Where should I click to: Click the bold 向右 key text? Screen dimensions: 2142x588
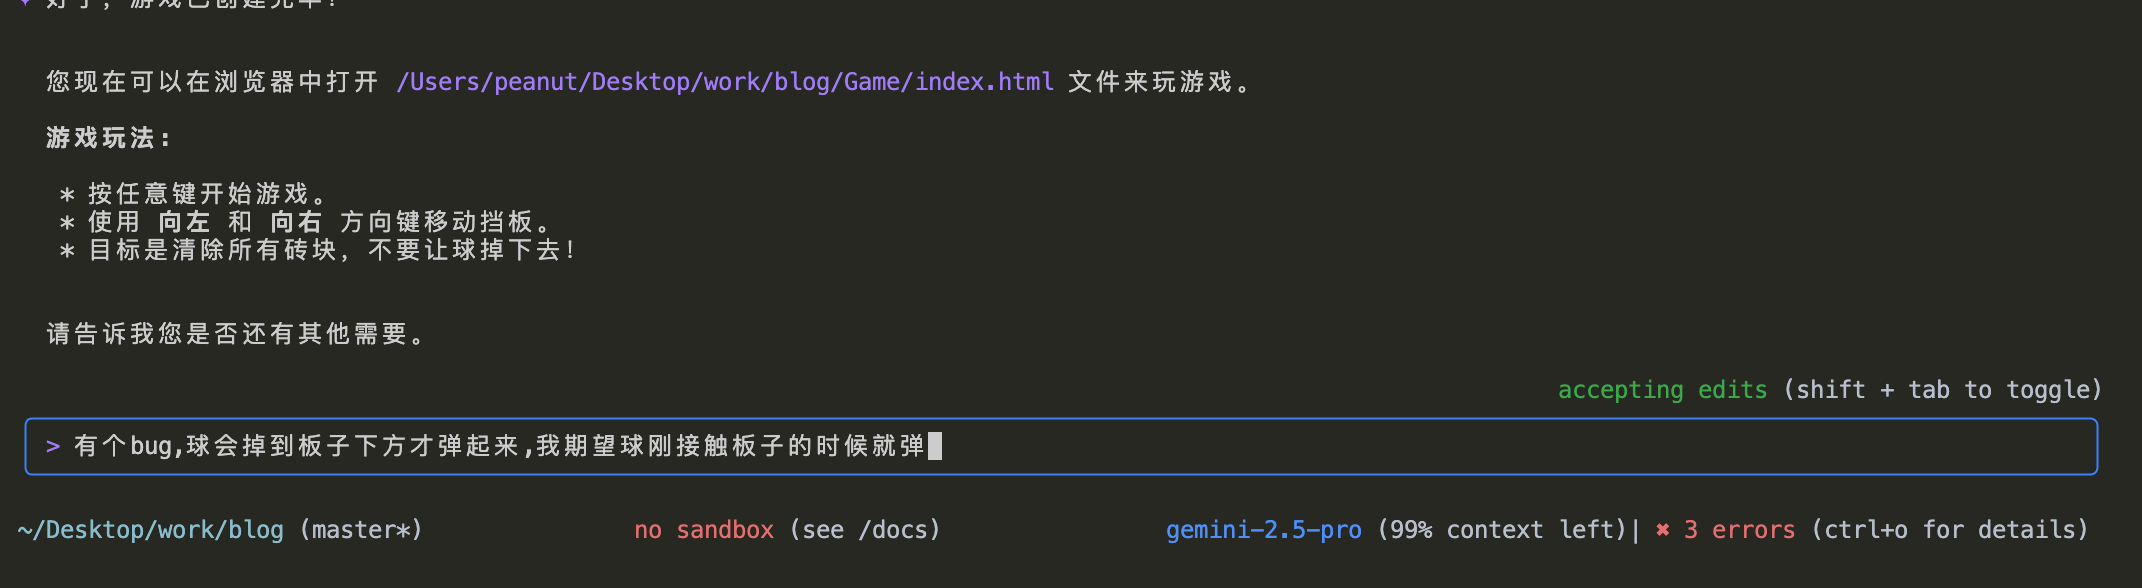click(296, 222)
